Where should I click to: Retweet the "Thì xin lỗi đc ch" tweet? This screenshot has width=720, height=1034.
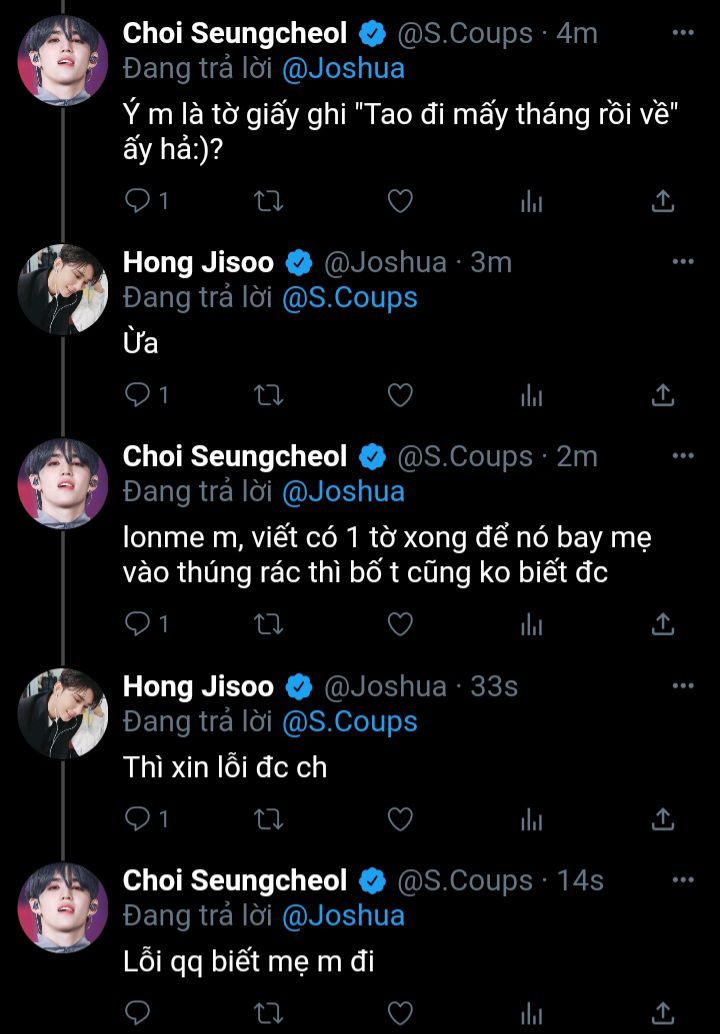pos(269,819)
